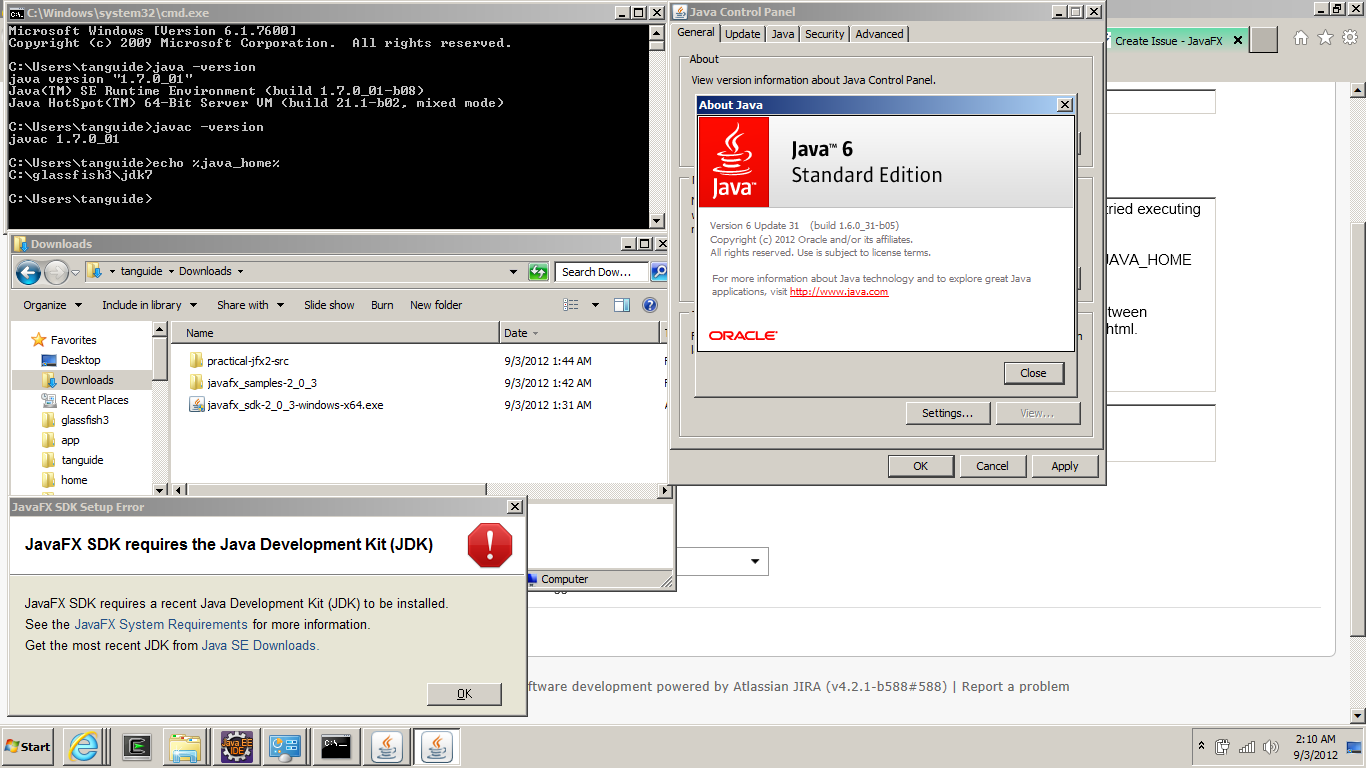Screen dimensions: 1366x768
Task: Open the change view options arrow
Action: 595,305
